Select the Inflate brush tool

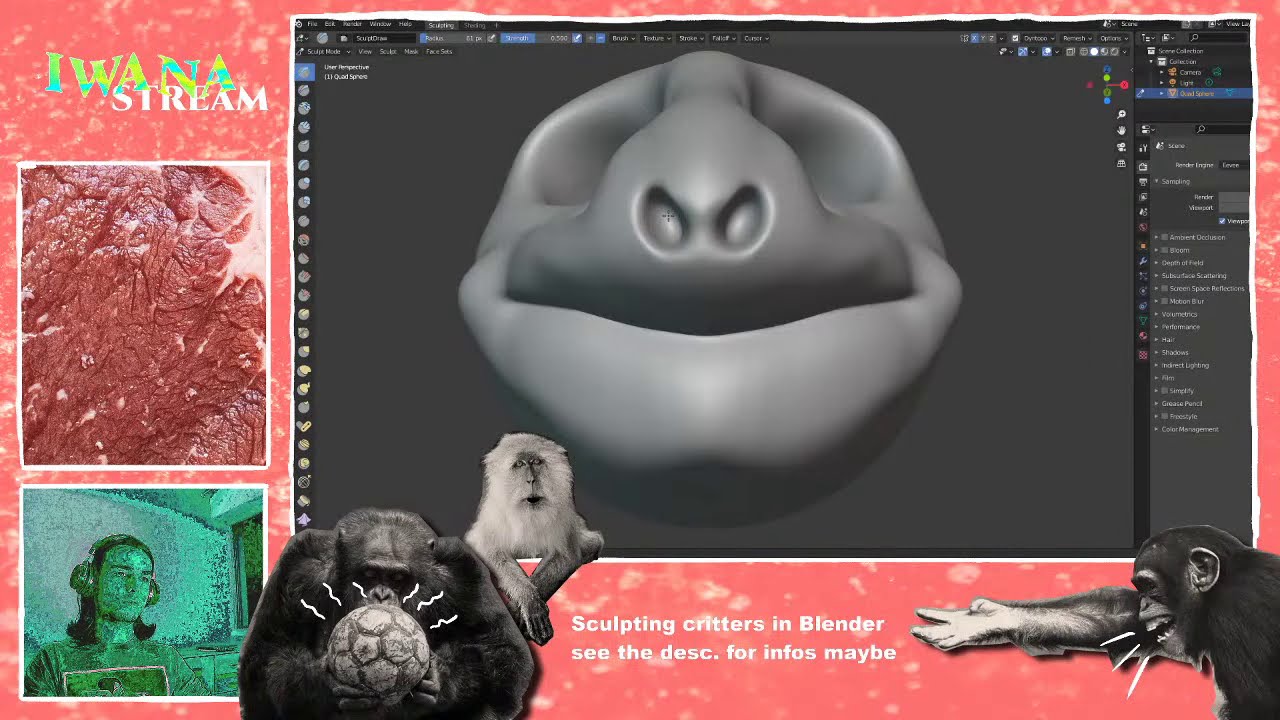[x=304, y=183]
